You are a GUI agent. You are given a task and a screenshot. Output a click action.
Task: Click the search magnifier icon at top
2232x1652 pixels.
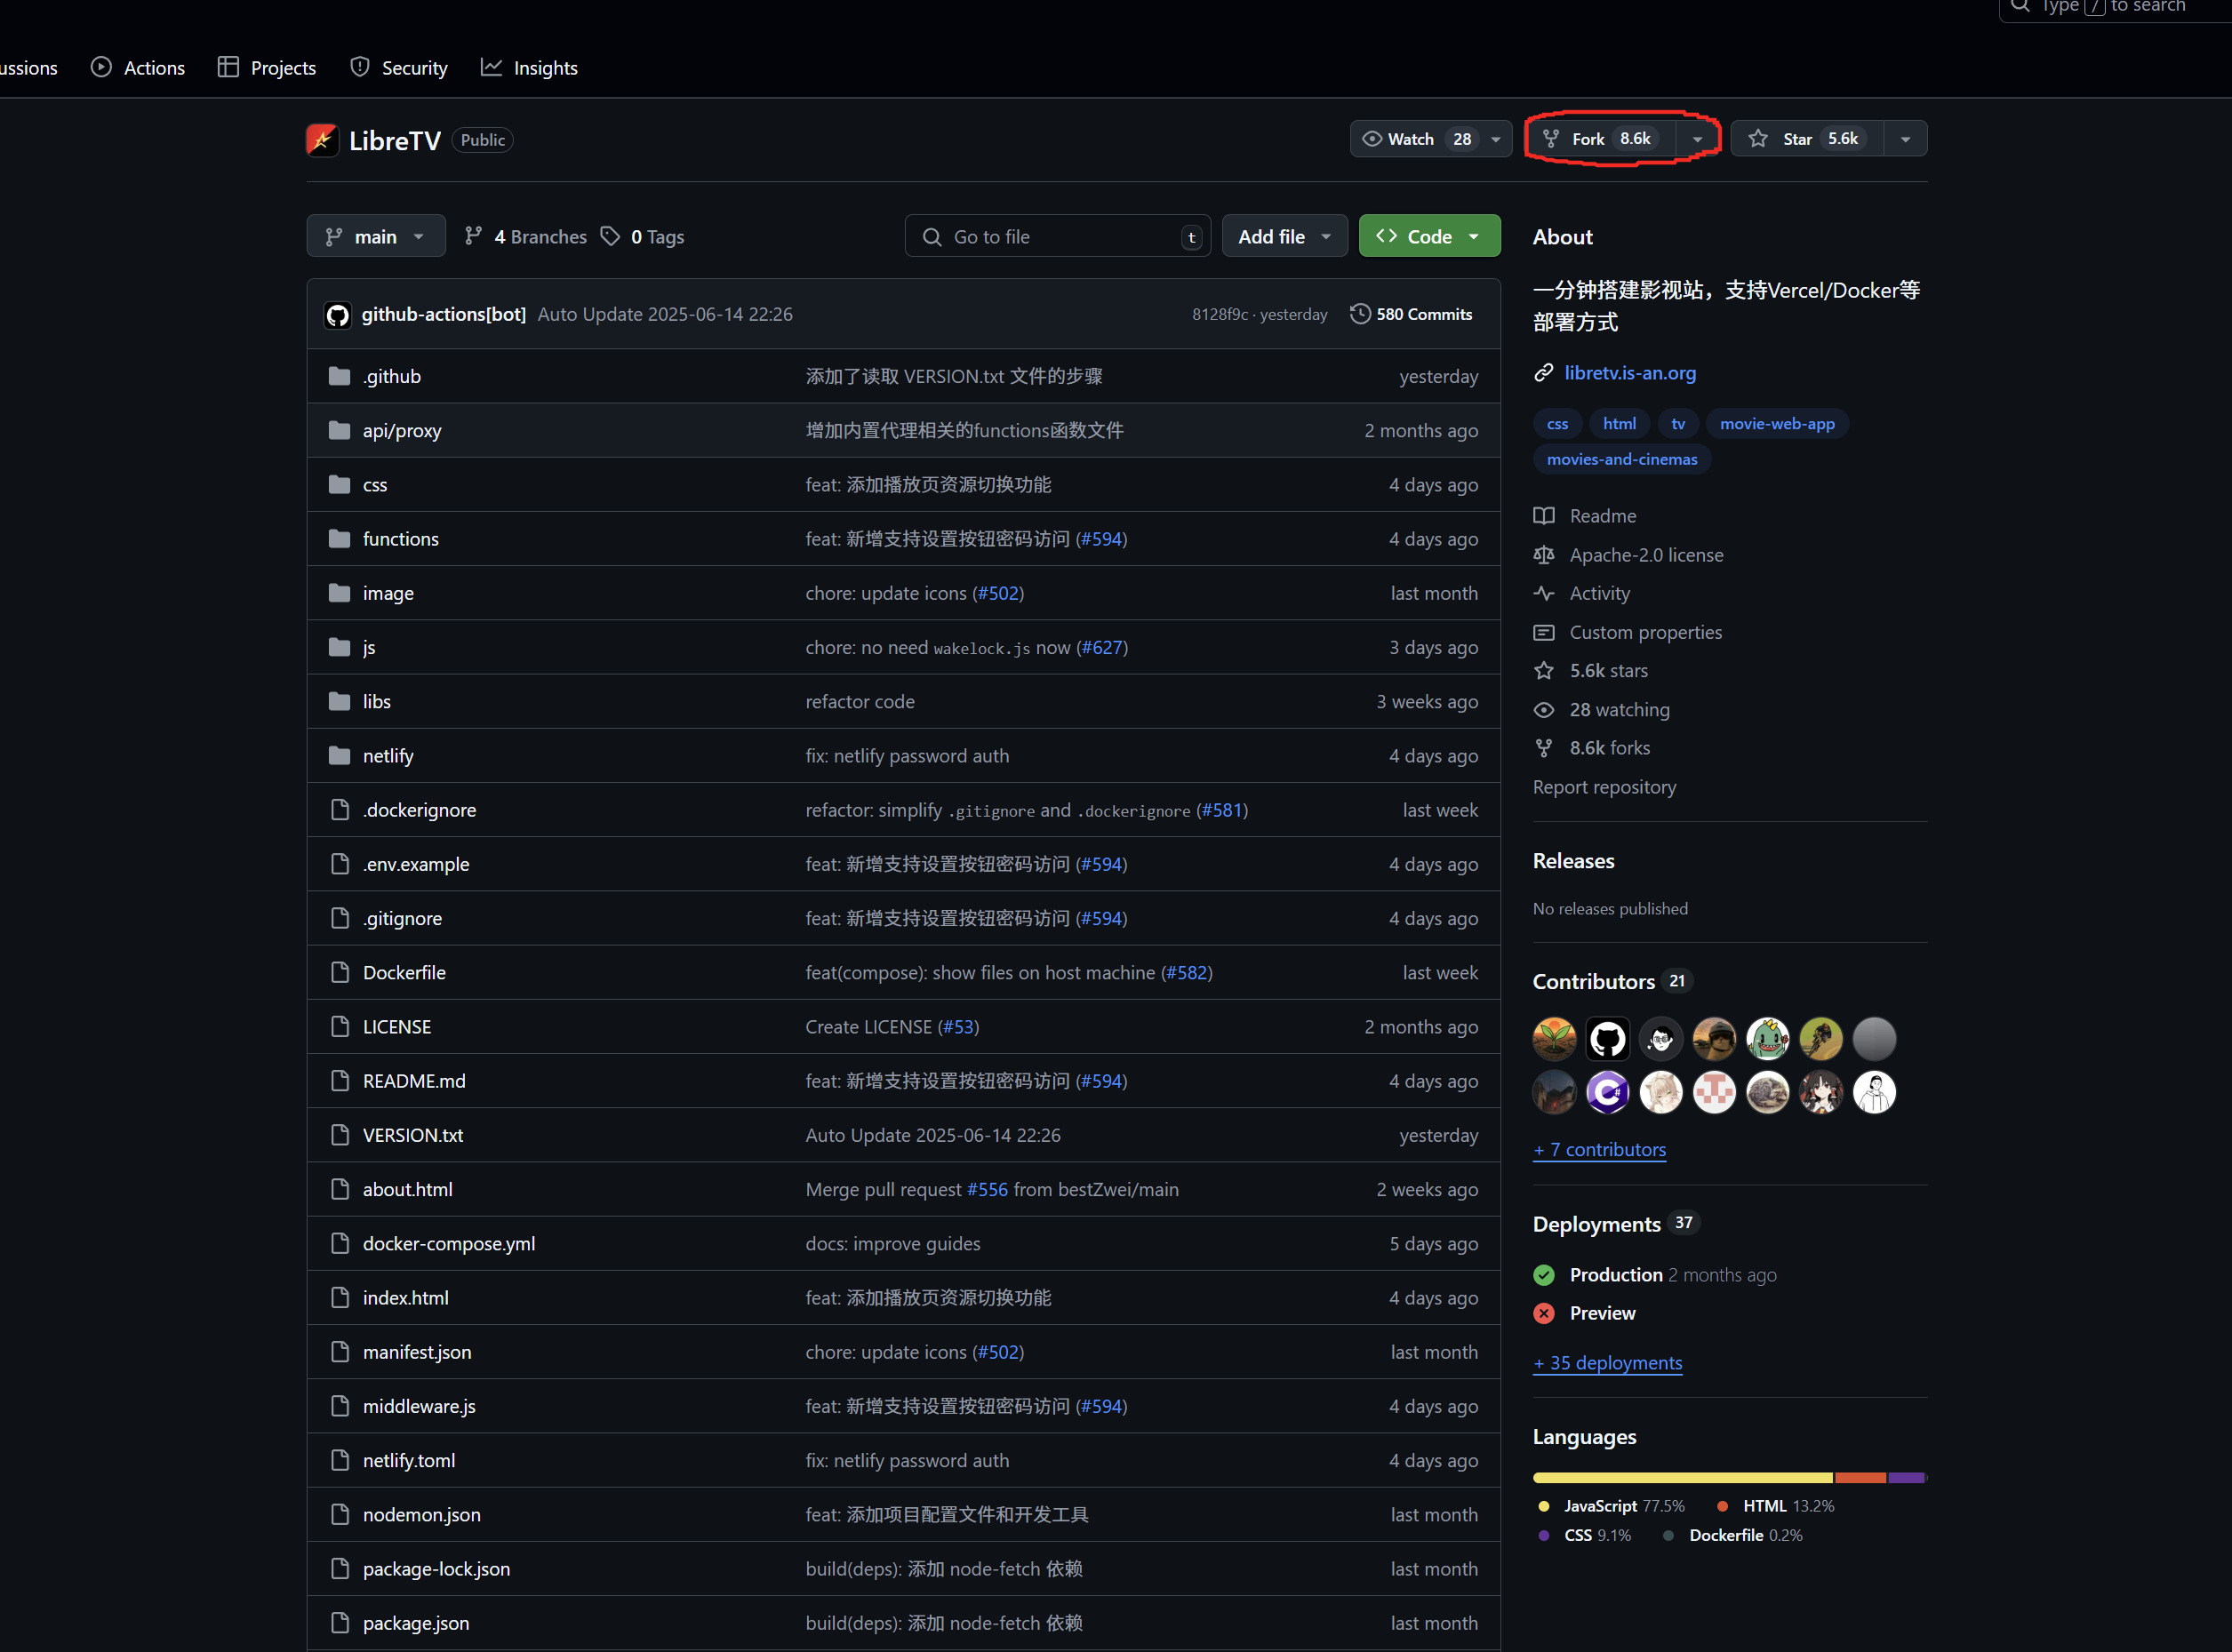click(x=2021, y=6)
